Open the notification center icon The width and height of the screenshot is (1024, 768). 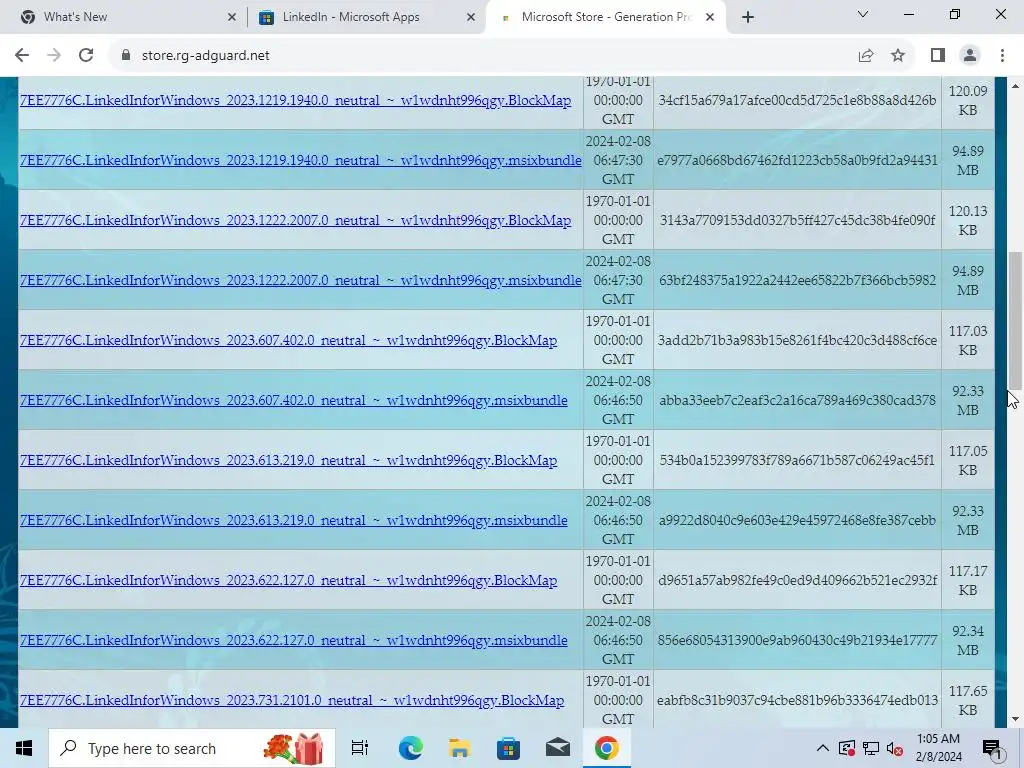pos(992,750)
